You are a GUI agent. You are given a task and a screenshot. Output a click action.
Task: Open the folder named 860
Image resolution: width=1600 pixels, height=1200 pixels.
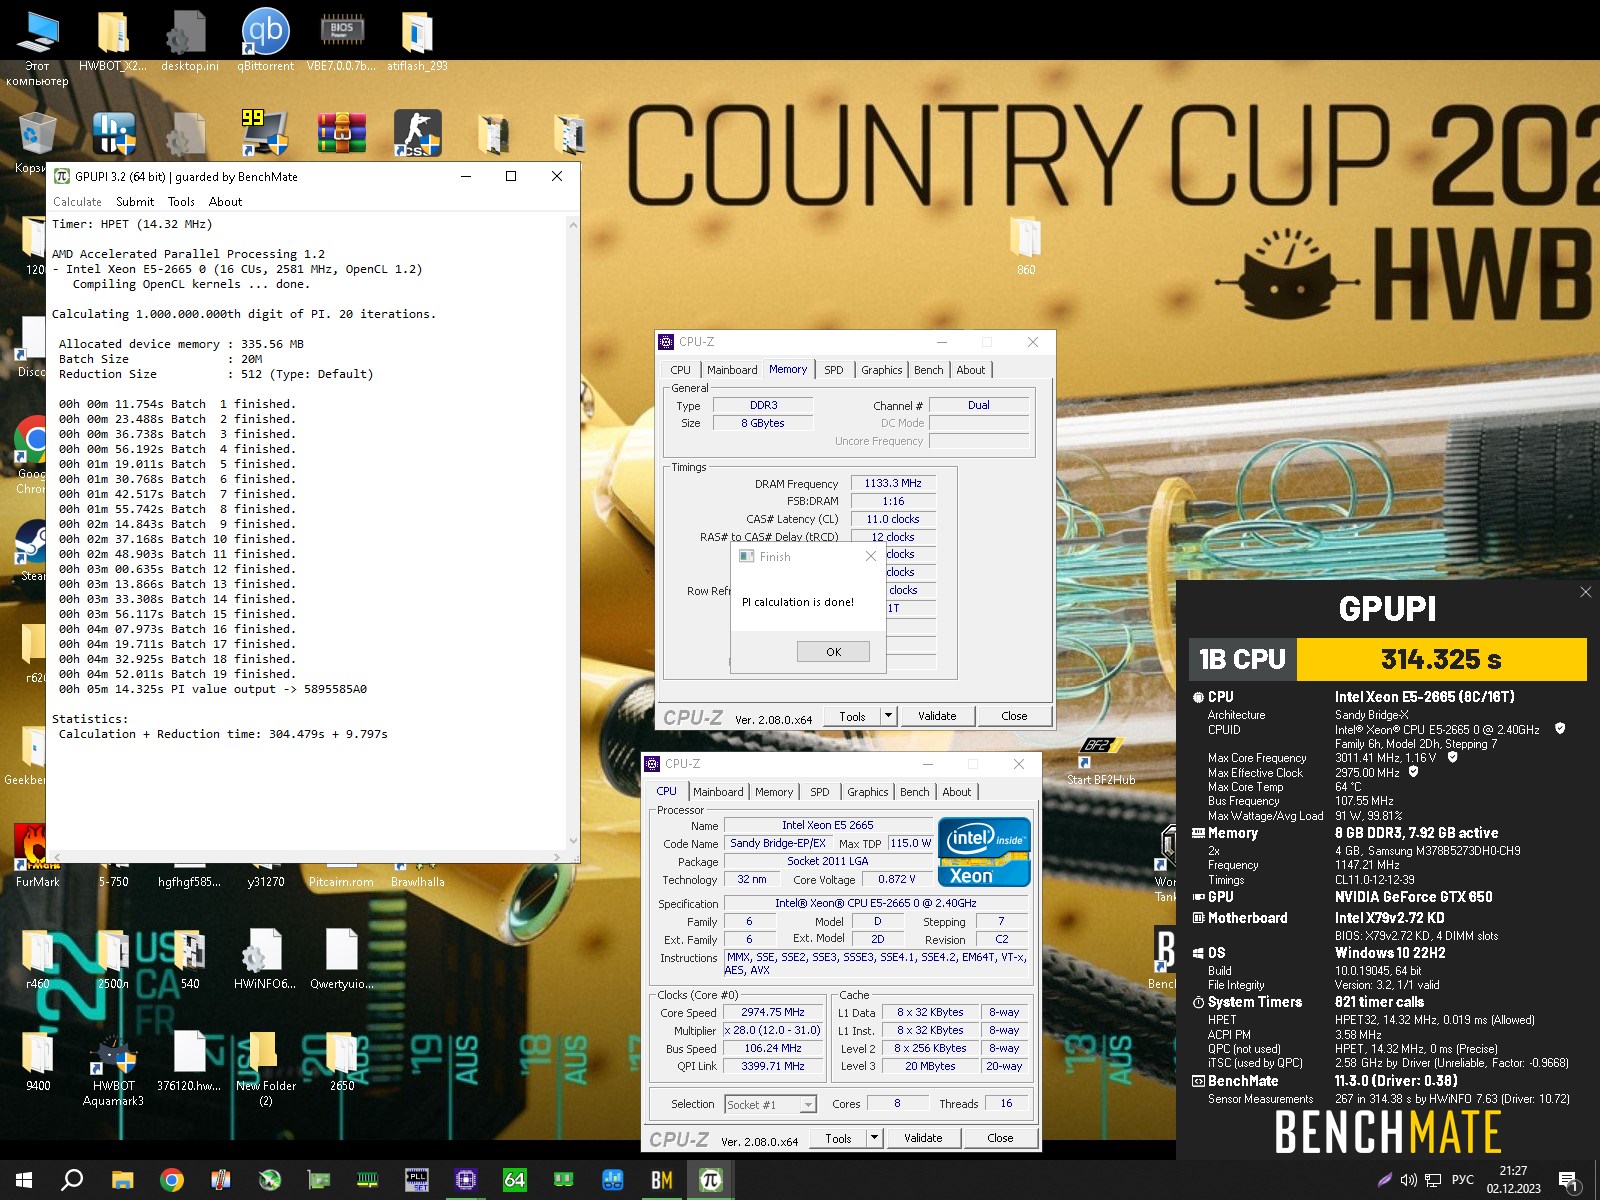tap(1026, 245)
